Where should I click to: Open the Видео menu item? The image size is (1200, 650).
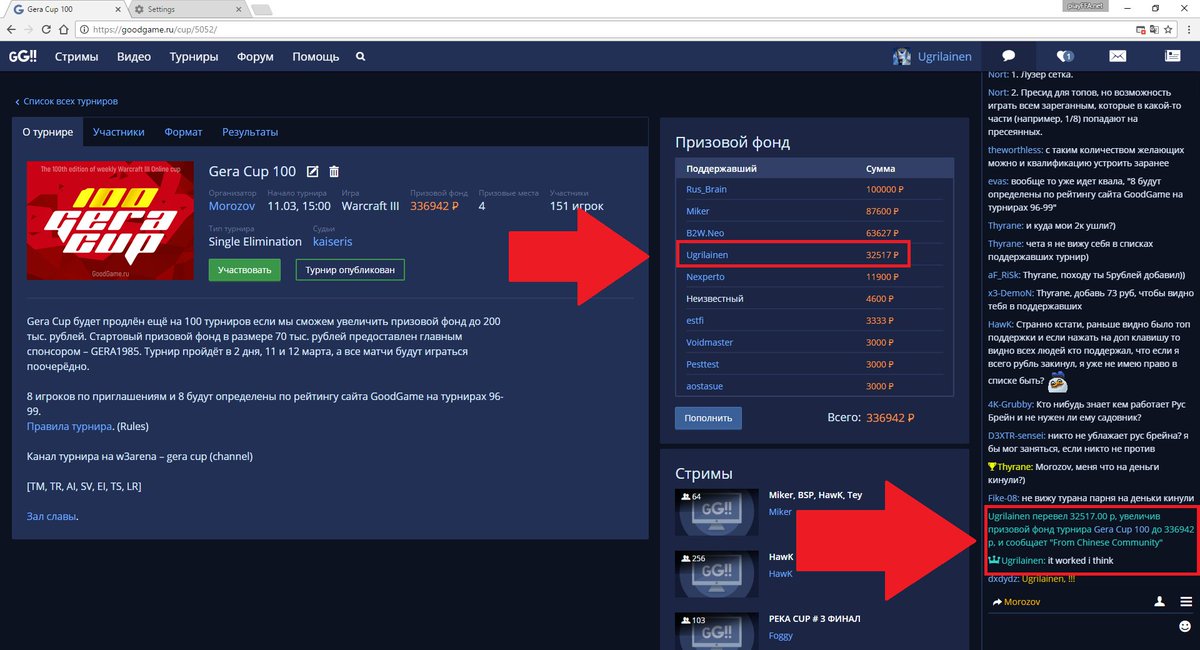point(134,57)
